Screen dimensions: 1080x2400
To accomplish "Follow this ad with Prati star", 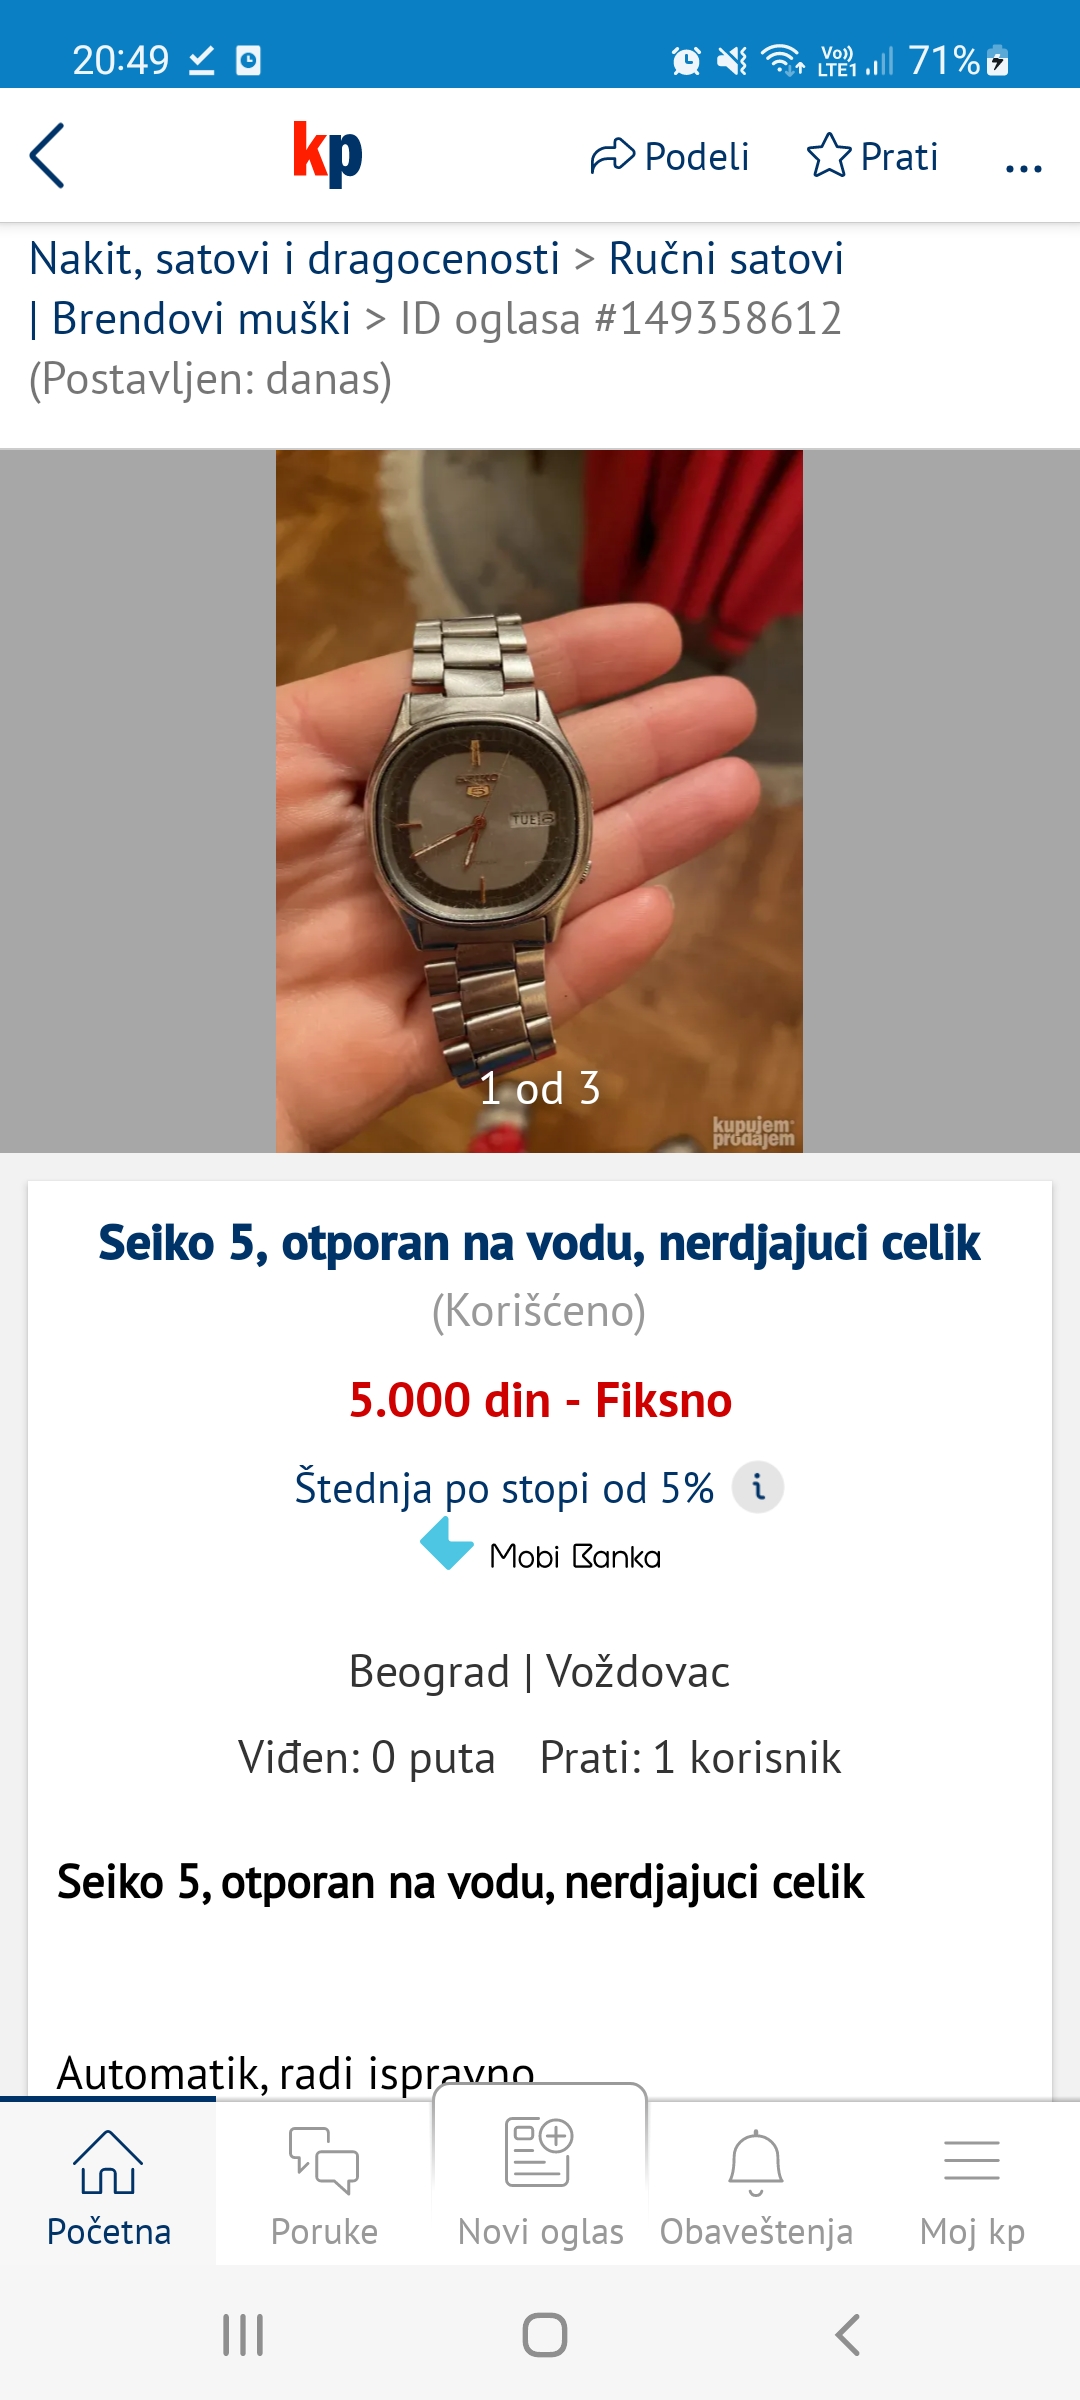I will pyautogui.click(x=872, y=156).
